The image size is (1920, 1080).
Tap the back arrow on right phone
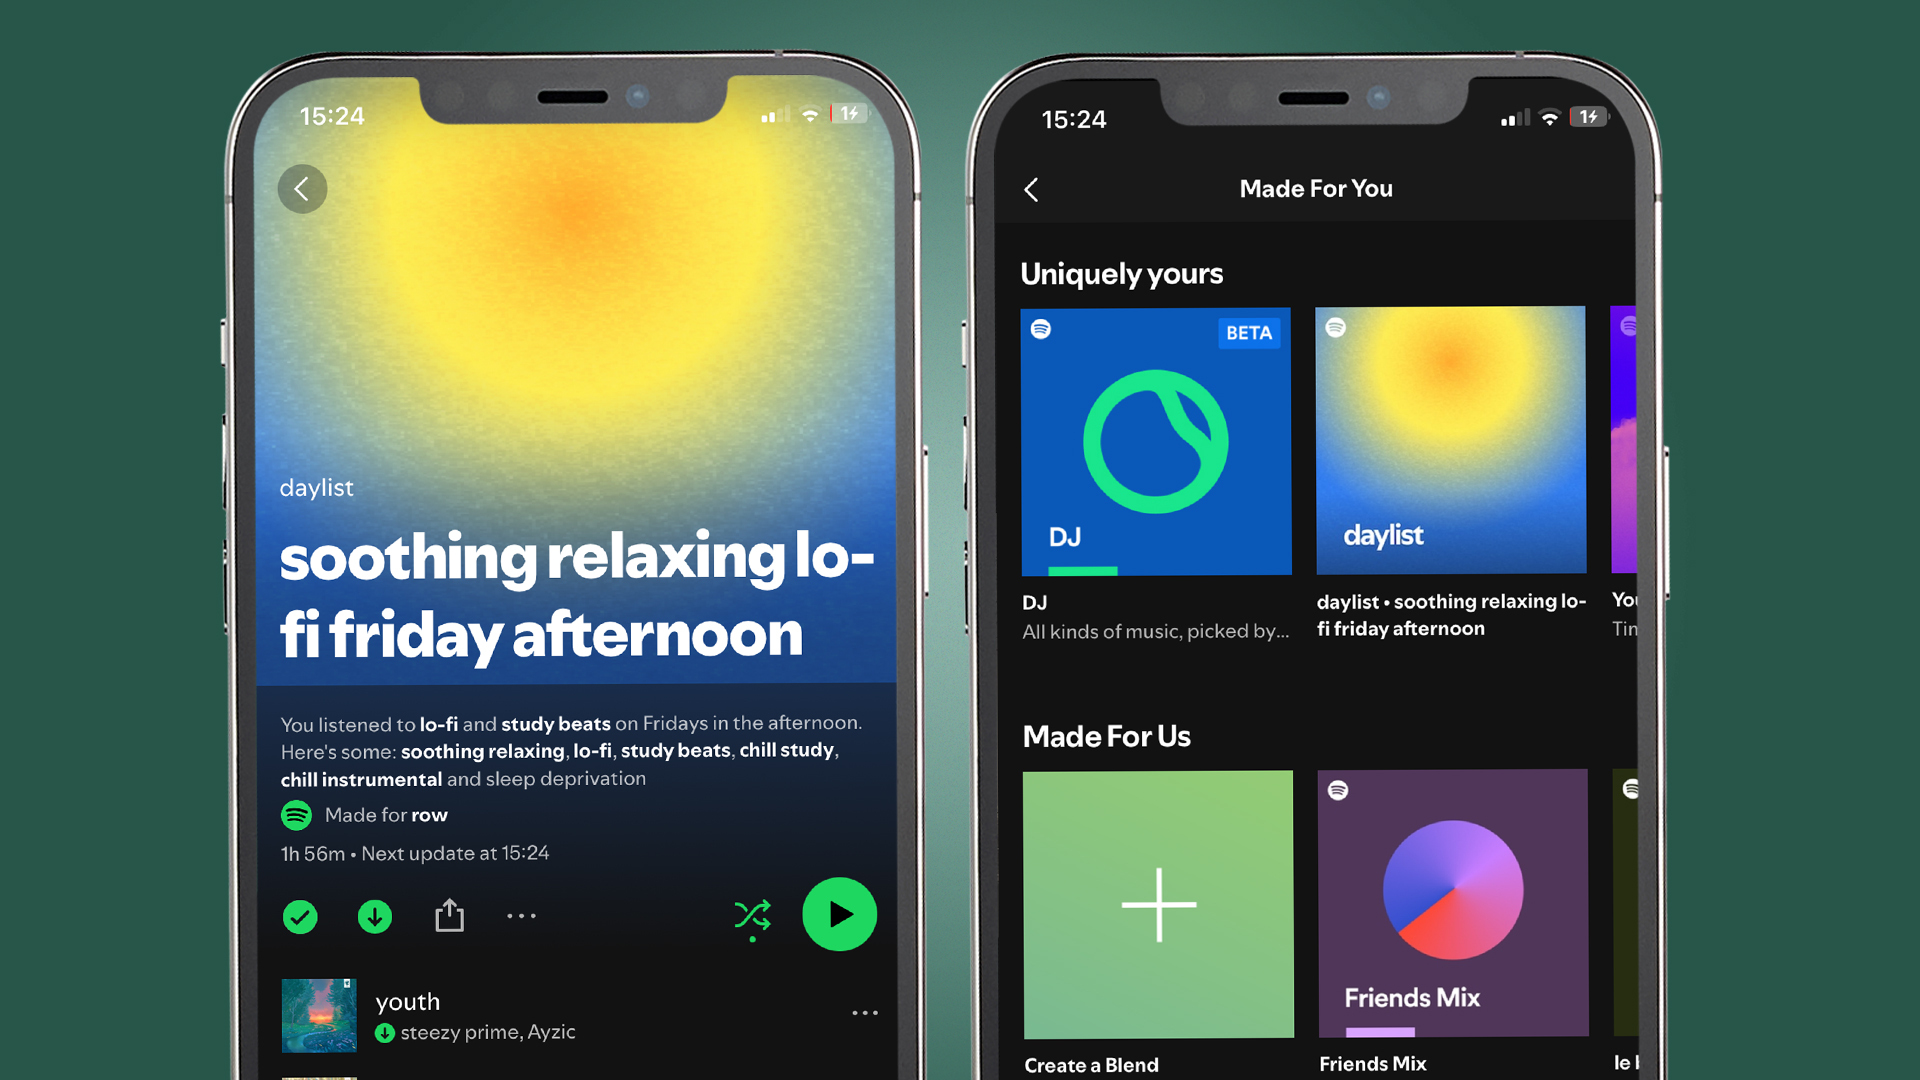1033,191
